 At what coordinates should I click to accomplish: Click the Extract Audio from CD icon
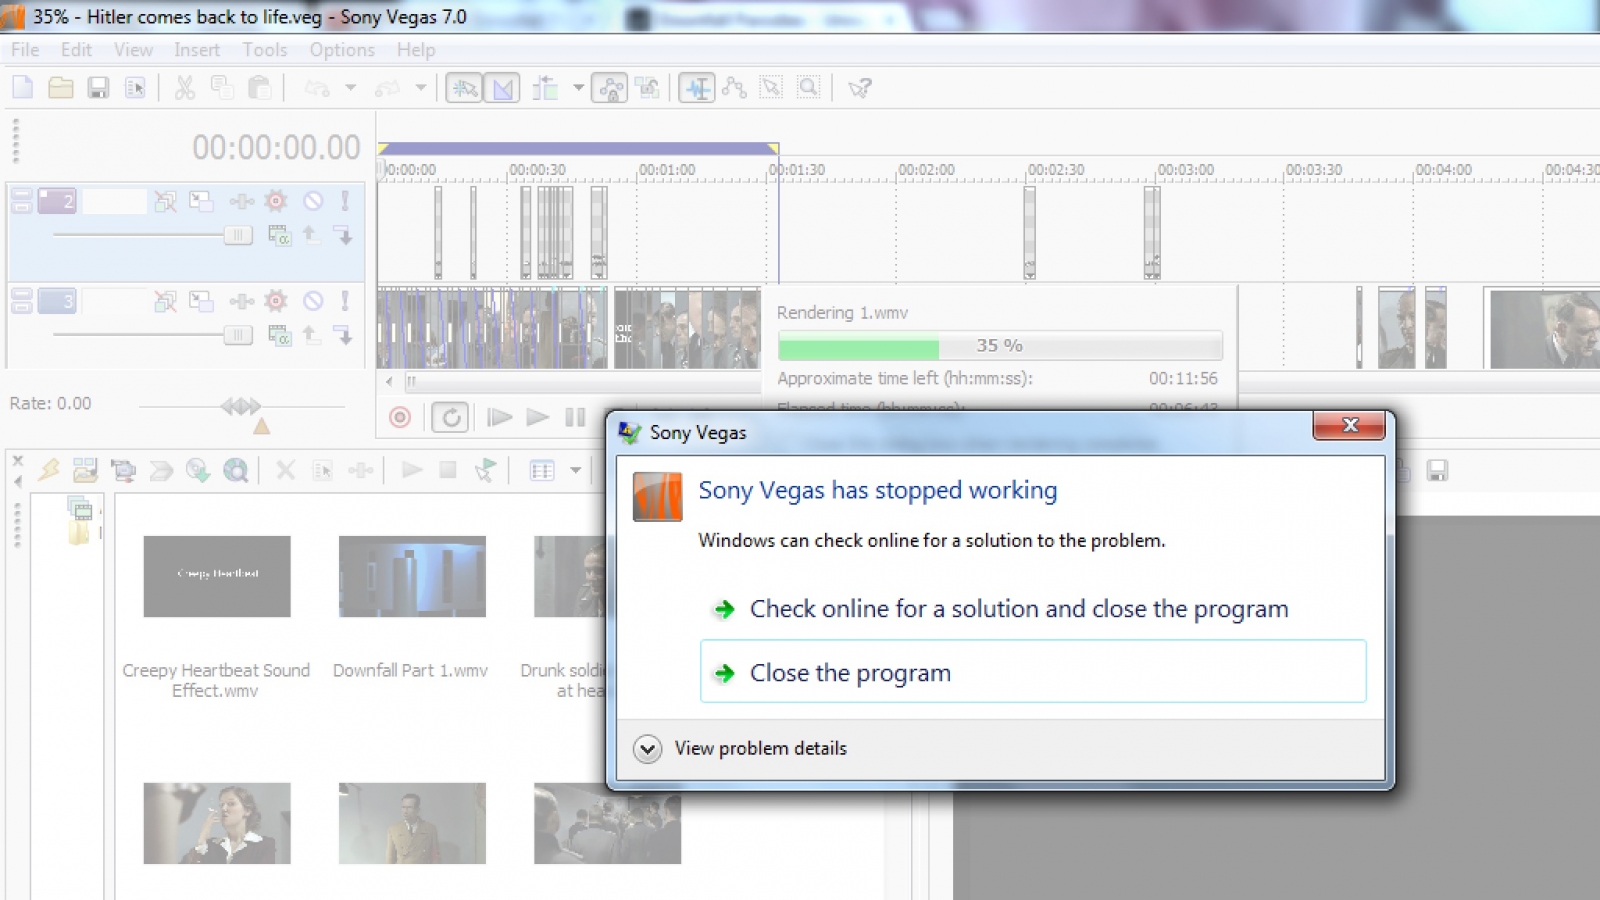click(x=198, y=470)
